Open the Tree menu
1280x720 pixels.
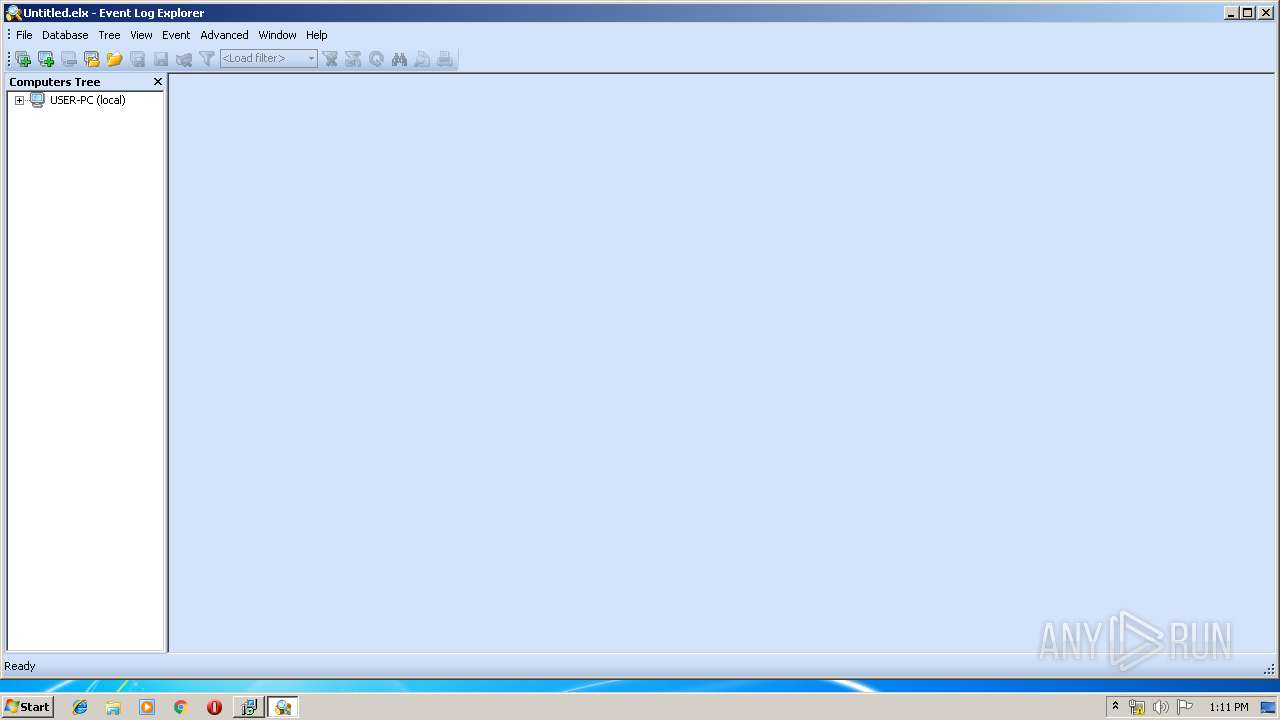(109, 35)
